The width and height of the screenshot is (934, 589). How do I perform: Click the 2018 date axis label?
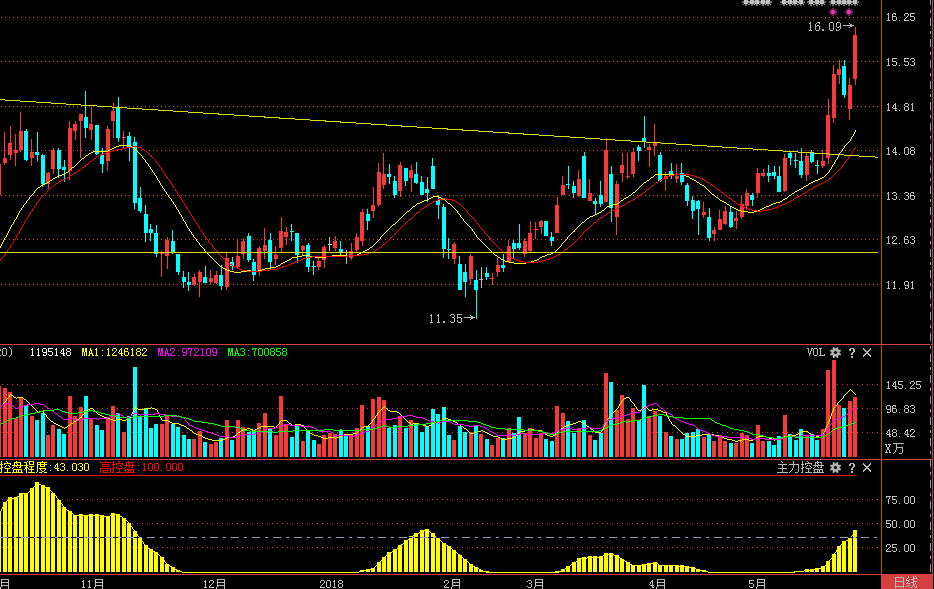click(x=331, y=582)
